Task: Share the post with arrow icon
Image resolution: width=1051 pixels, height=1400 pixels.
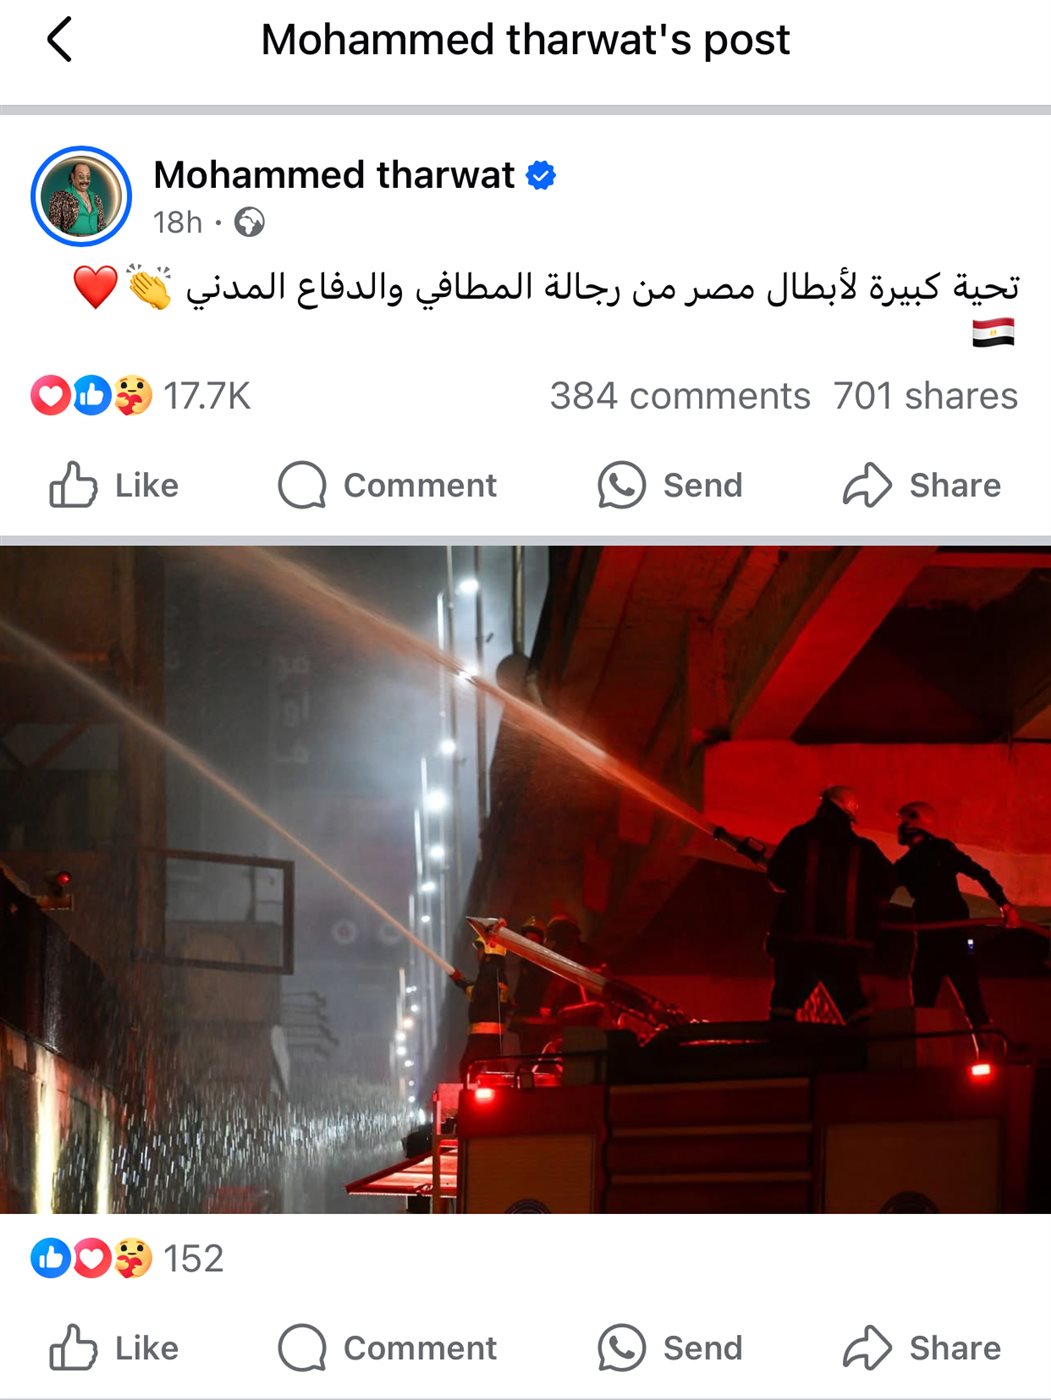Action: 867,485
